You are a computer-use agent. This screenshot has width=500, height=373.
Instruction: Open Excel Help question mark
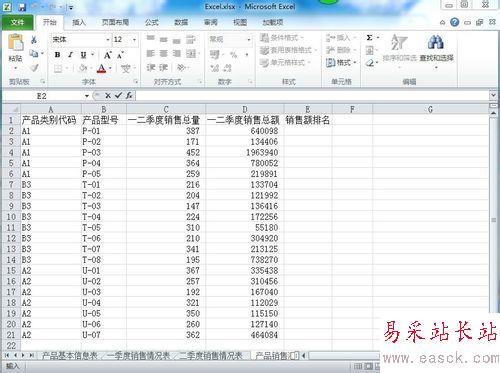pos(454,22)
